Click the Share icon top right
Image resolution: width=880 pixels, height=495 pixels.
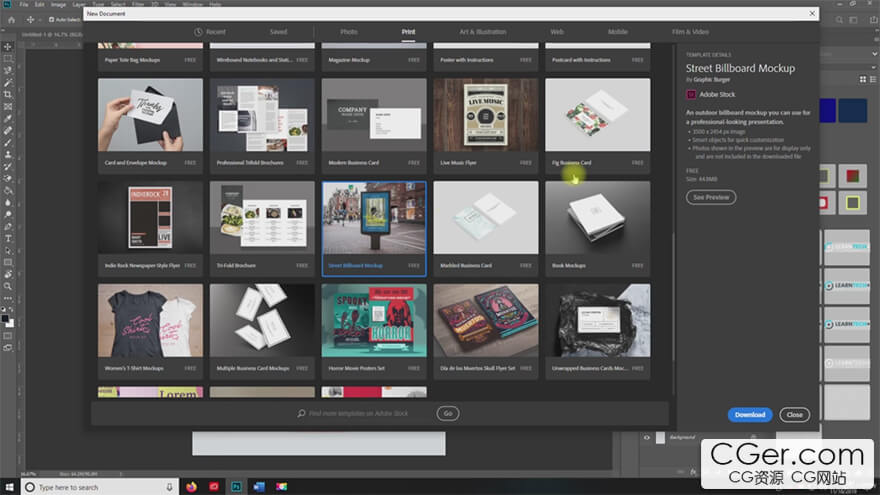[873, 20]
